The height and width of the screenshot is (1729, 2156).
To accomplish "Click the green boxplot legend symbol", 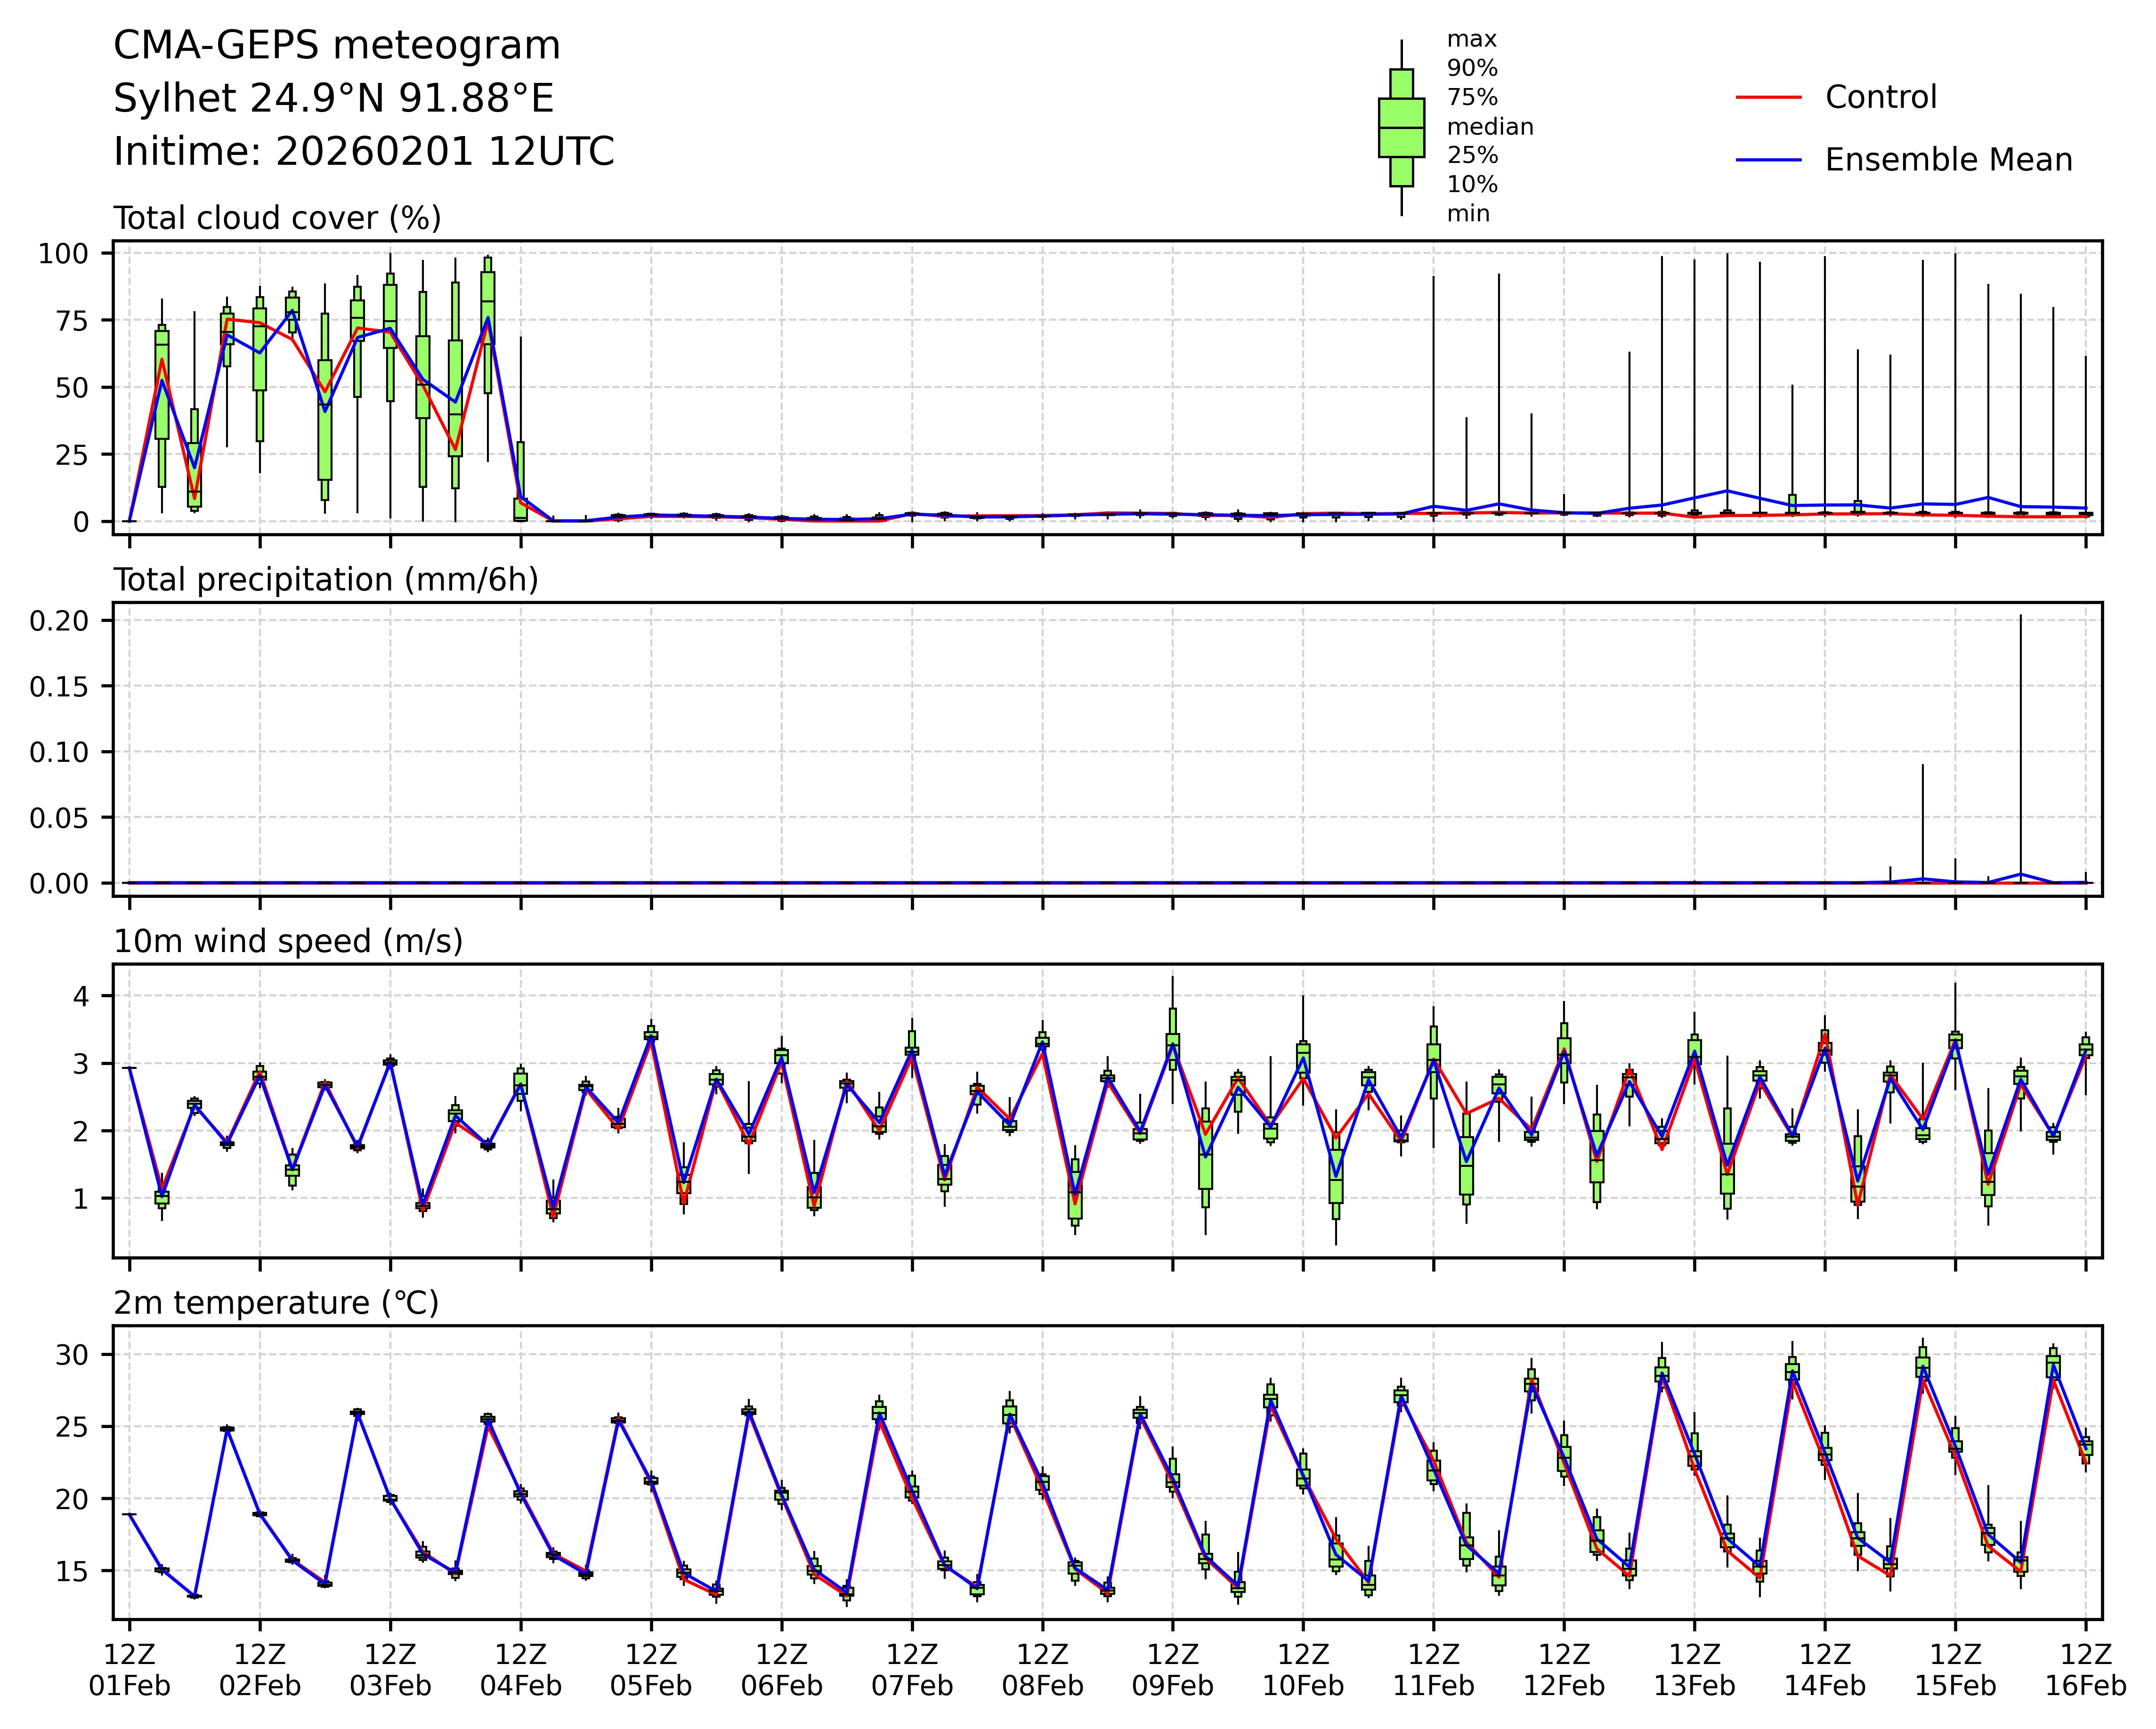I will click(x=1401, y=128).
